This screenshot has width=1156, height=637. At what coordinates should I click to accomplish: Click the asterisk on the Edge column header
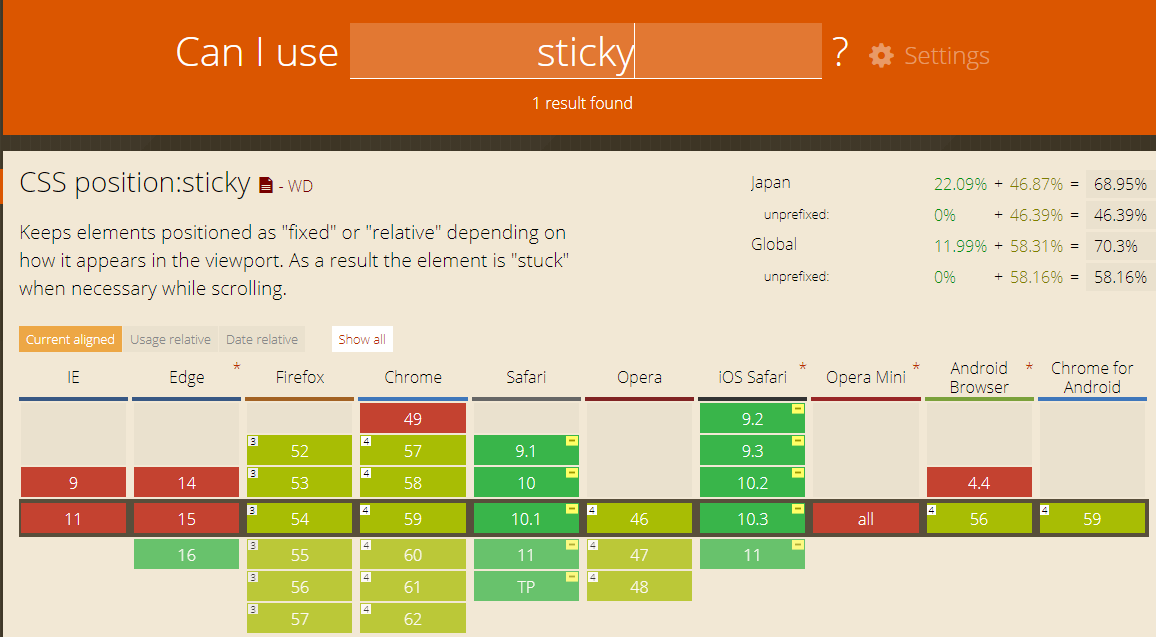tap(236, 368)
